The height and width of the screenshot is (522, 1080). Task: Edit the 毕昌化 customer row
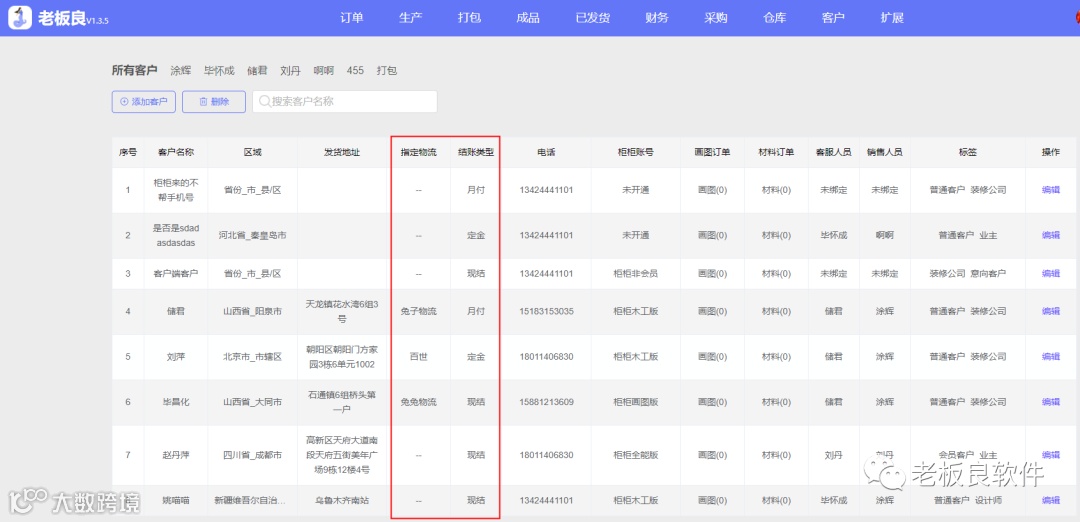1050,402
